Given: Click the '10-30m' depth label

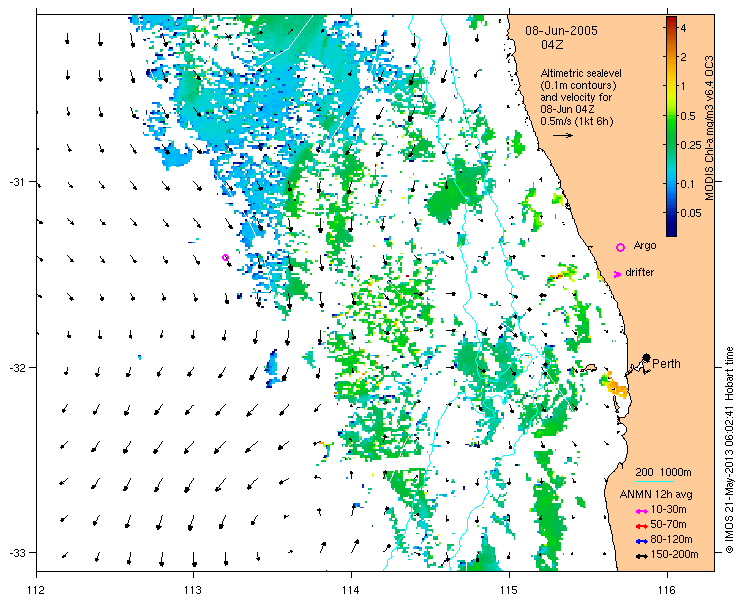Looking at the screenshot, I should point(668,509).
